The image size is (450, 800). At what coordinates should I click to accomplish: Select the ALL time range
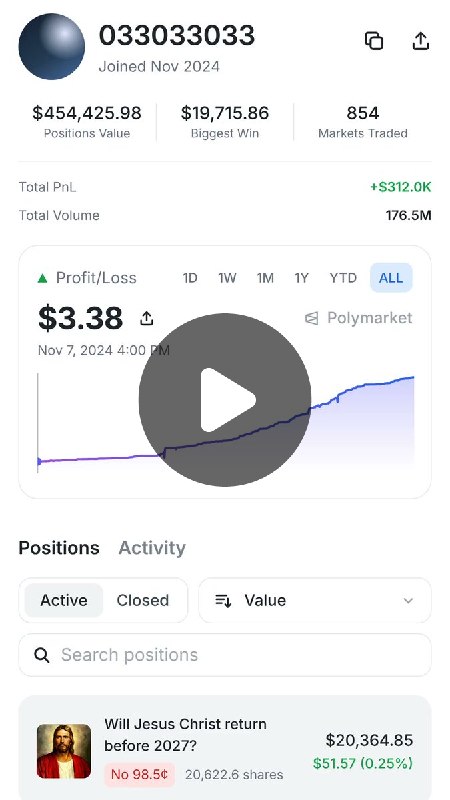[x=391, y=278]
